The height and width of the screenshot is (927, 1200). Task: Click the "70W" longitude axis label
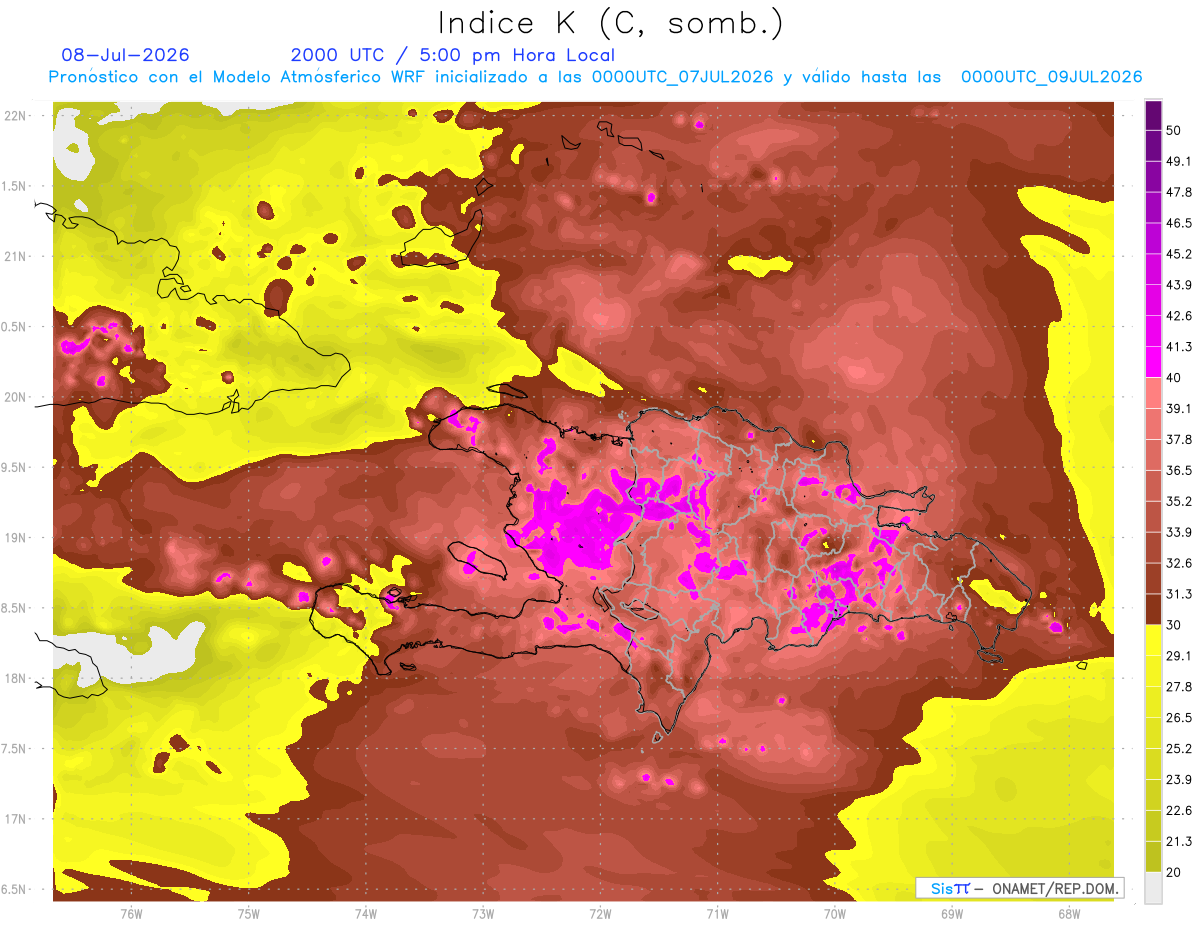click(x=835, y=914)
